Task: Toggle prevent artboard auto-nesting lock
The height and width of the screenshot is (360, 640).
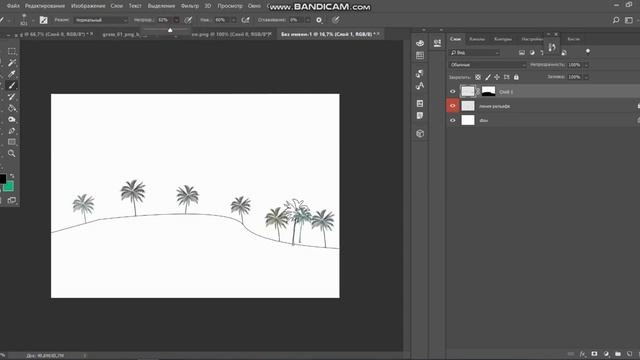Action: tap(507, 77)
